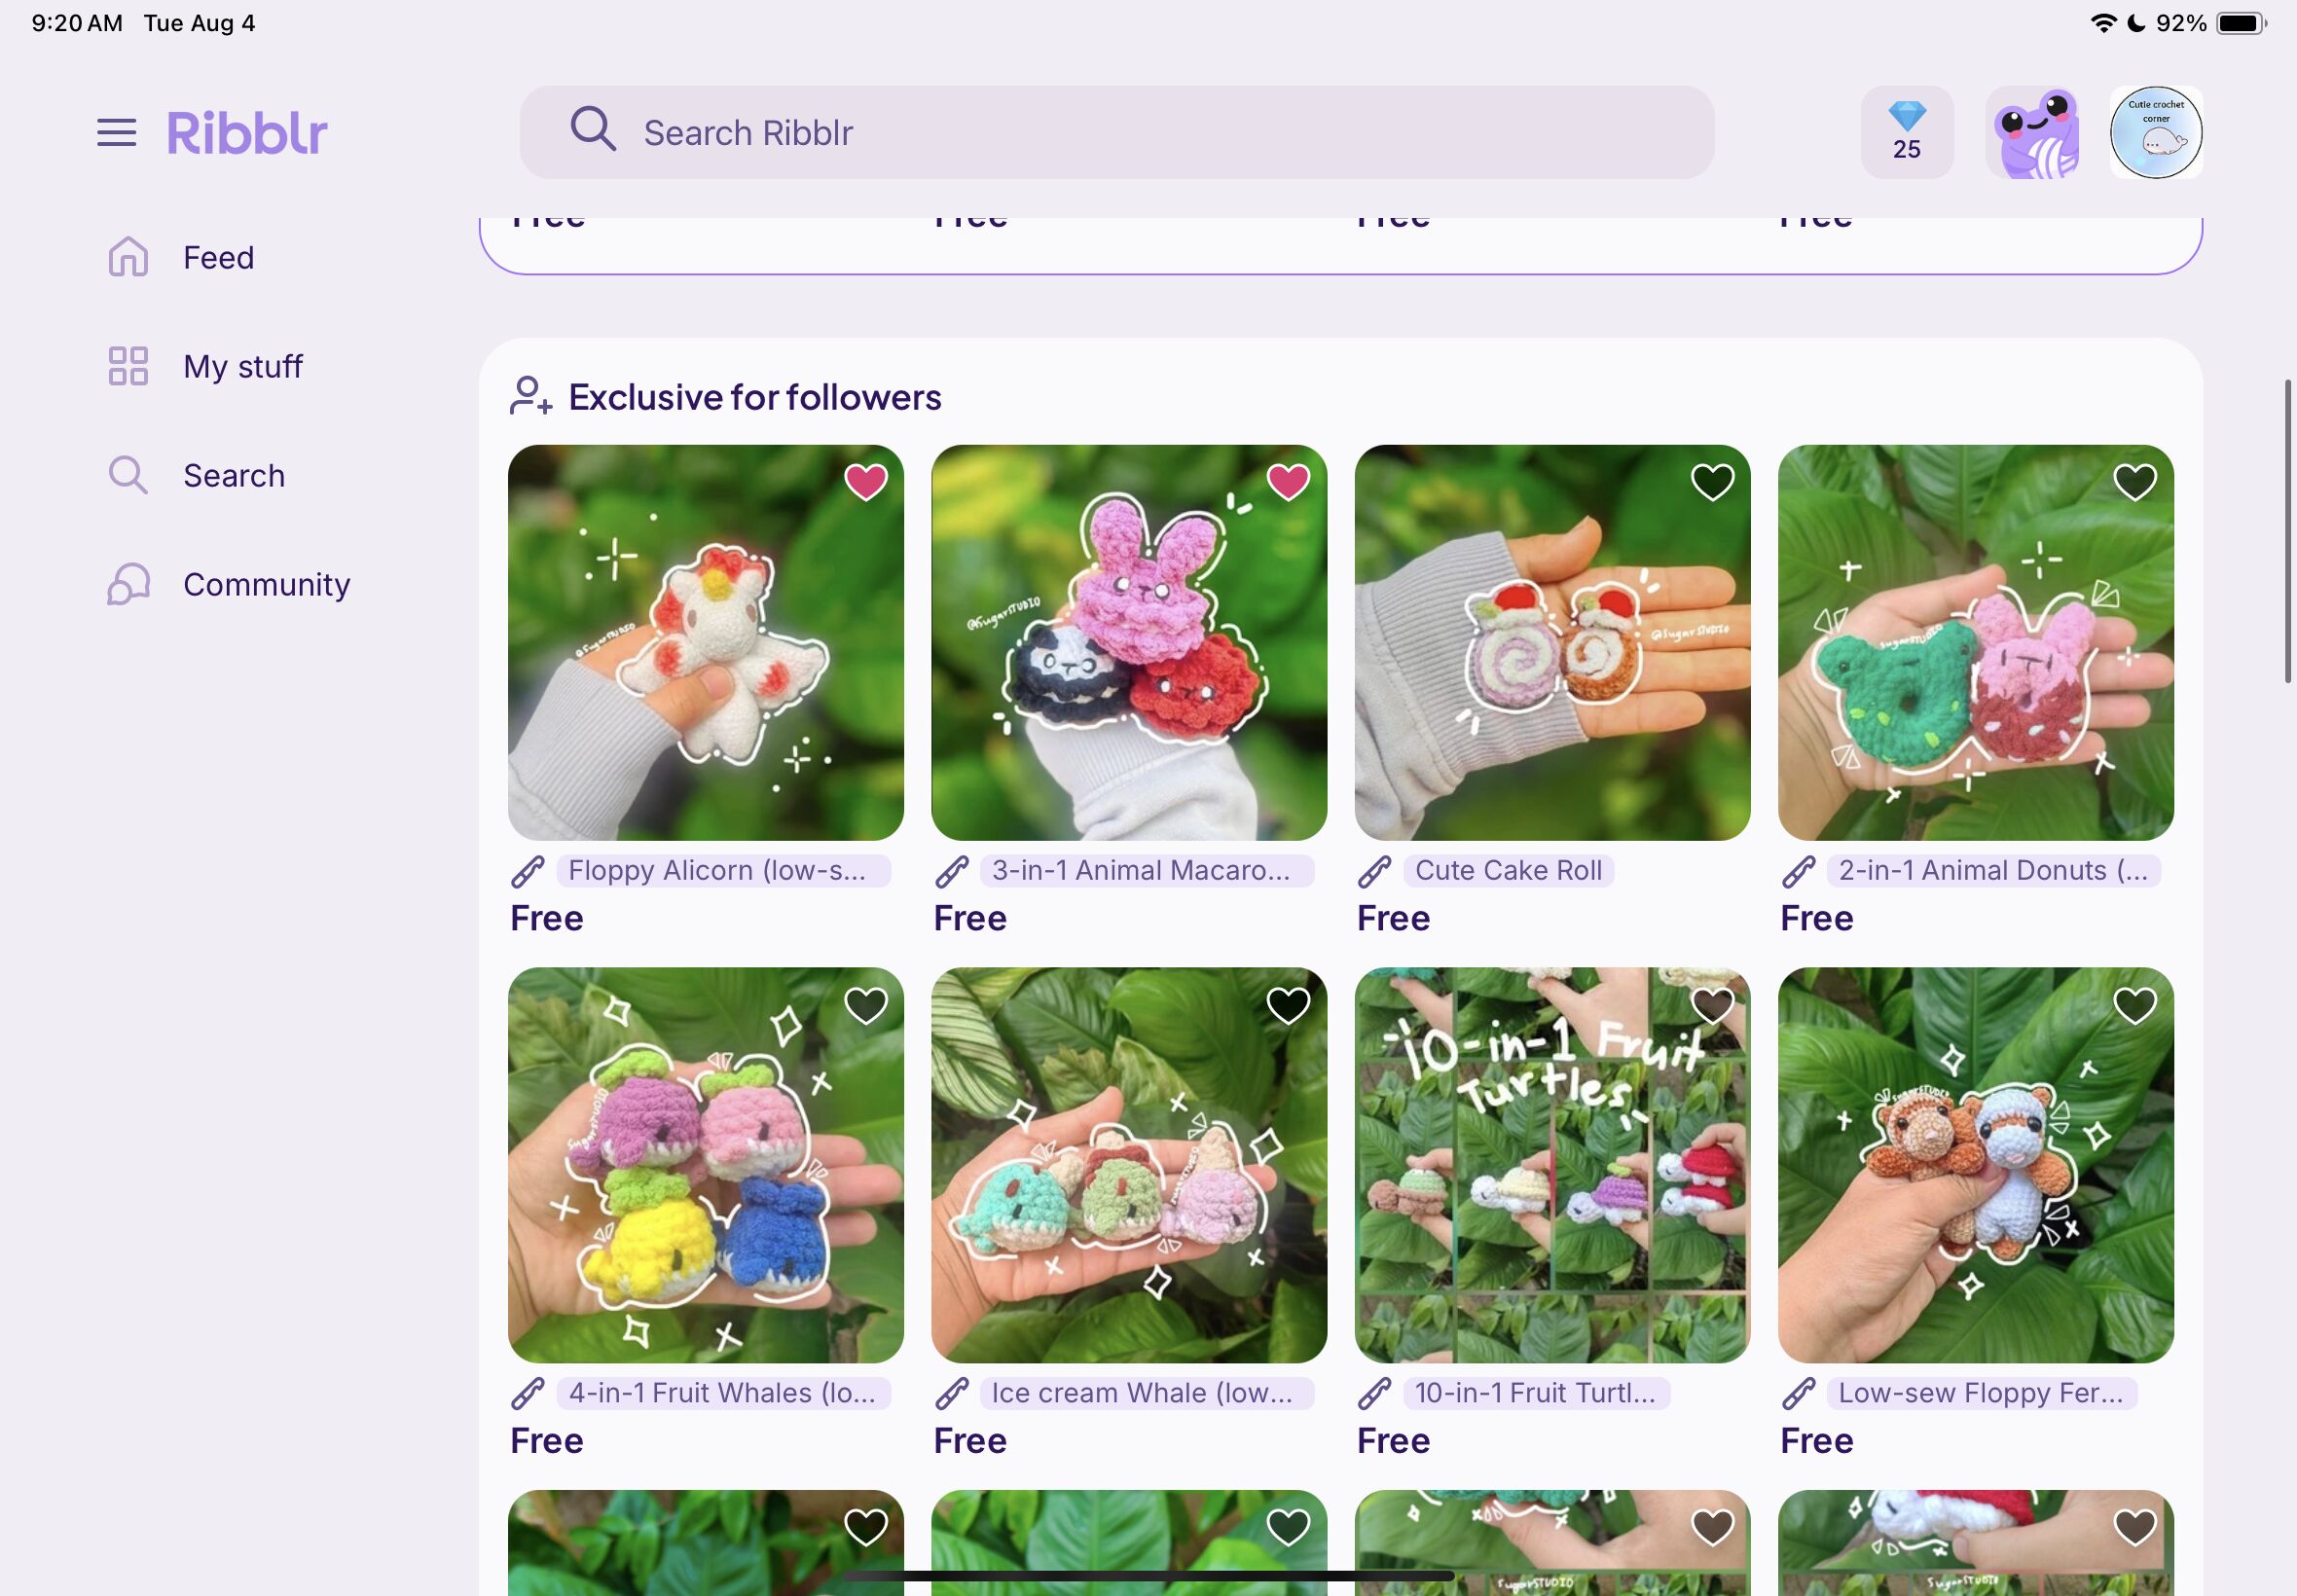Open the hamburger menu beside Ribblr logo

pos(116,132)
